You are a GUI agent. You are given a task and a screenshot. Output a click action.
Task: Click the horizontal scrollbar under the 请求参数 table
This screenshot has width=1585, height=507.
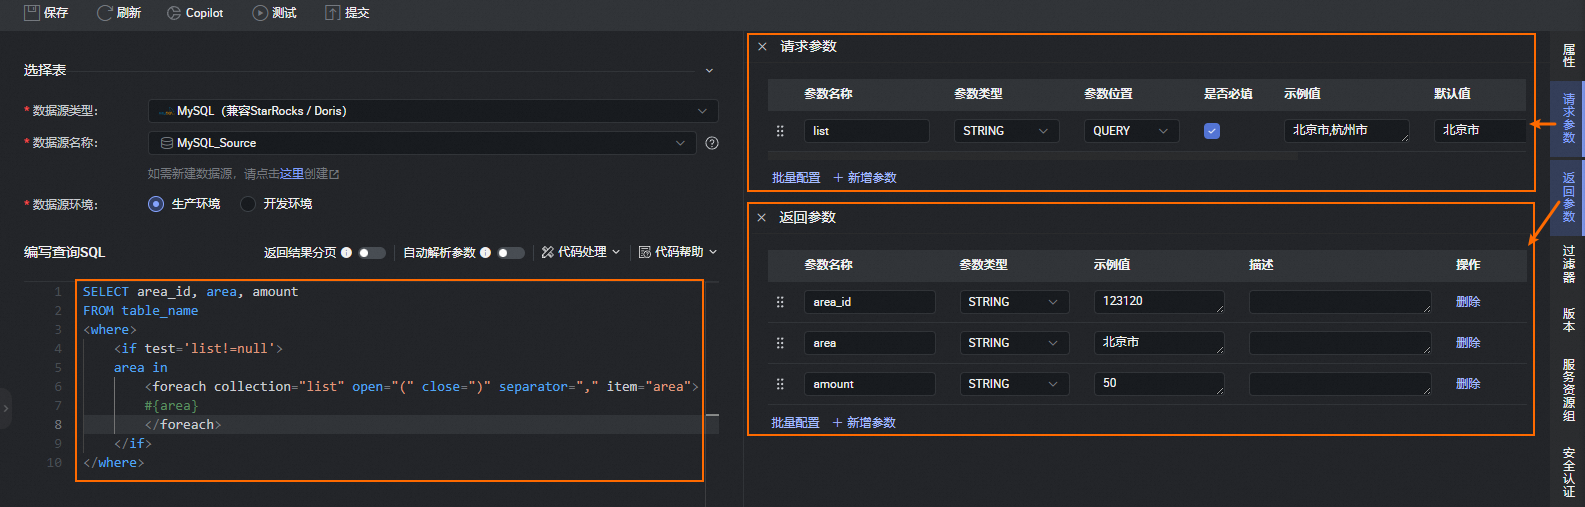click(x=1033, y=156)
